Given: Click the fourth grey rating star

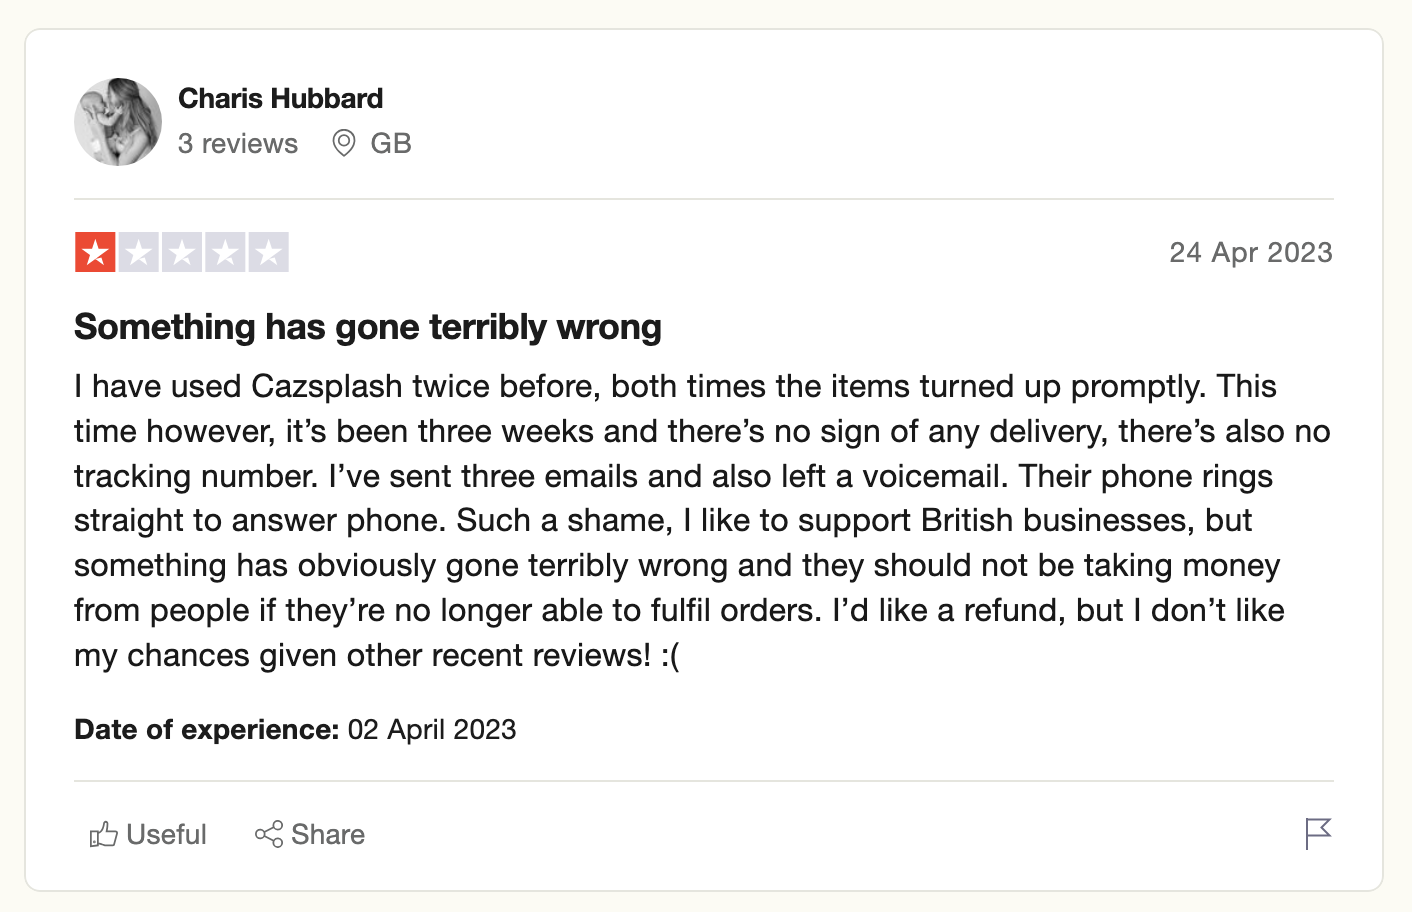Looking at the screenshot, I should (x=225, y=252).
